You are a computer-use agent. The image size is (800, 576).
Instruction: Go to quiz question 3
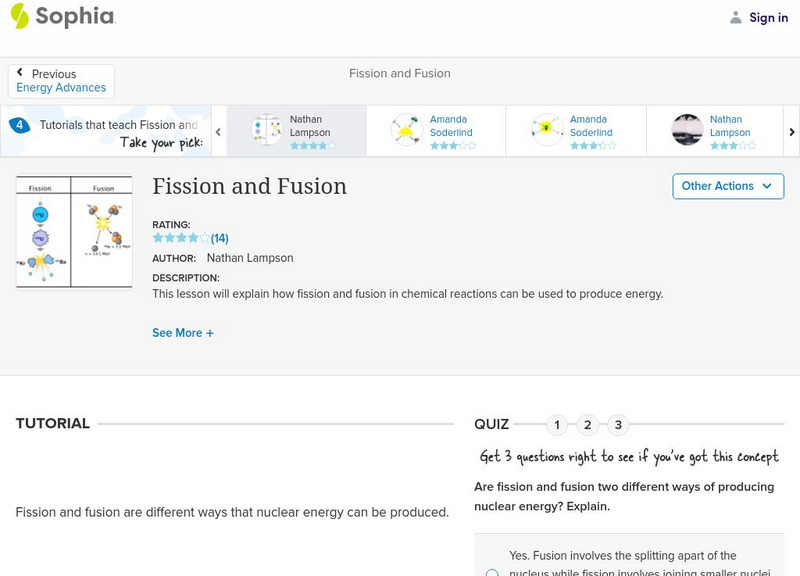coord(618,425)
